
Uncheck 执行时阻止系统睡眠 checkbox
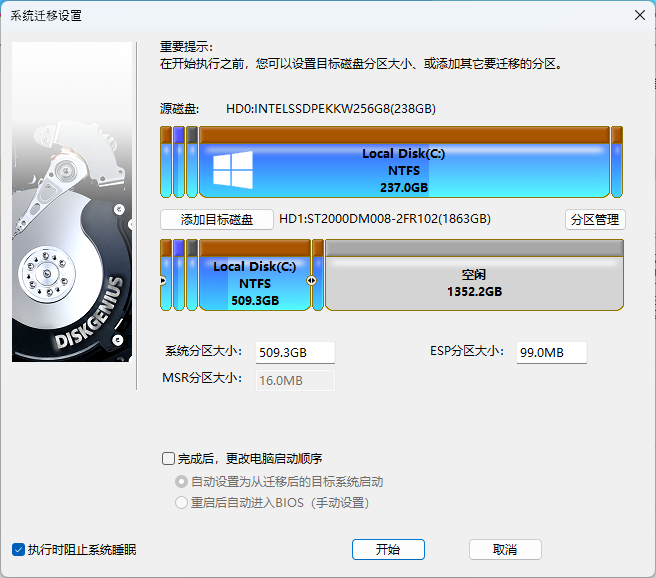(x=18, y=549)
